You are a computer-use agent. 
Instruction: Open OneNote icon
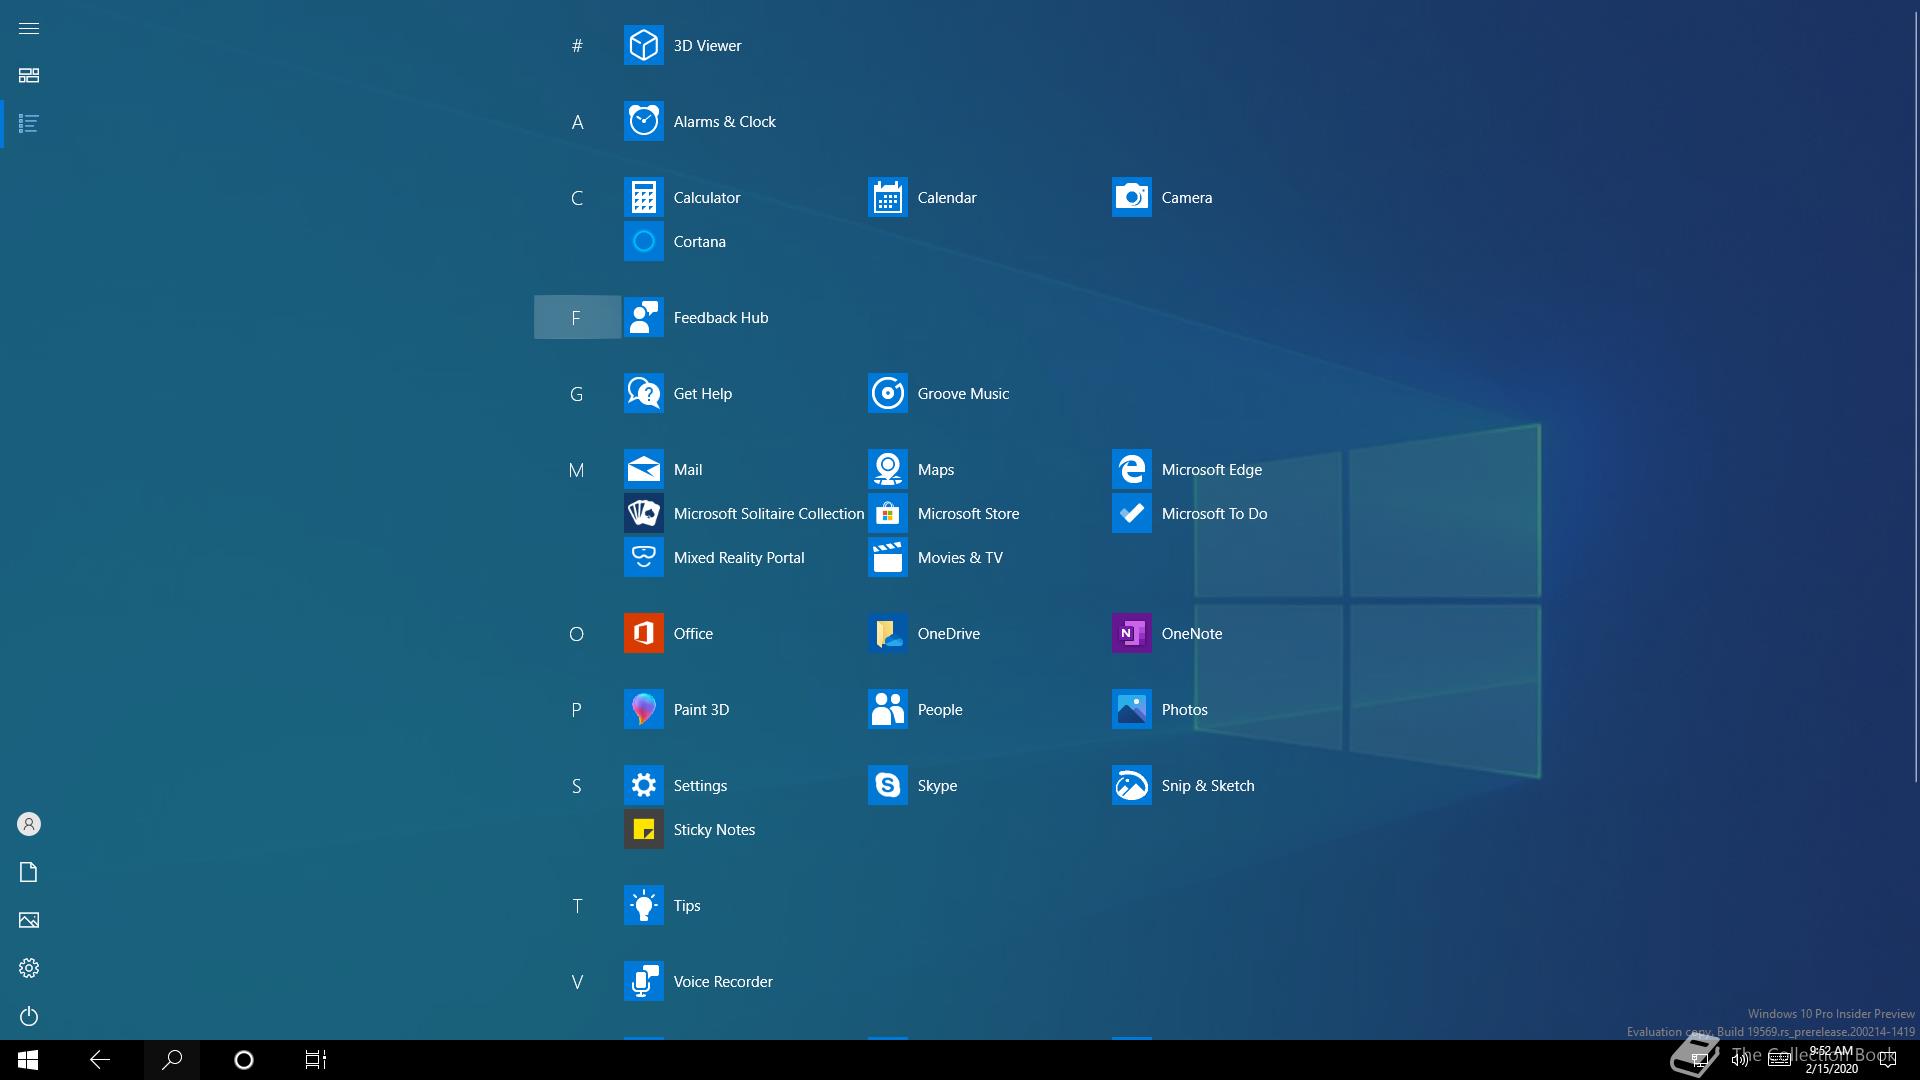pos(1131,633)
